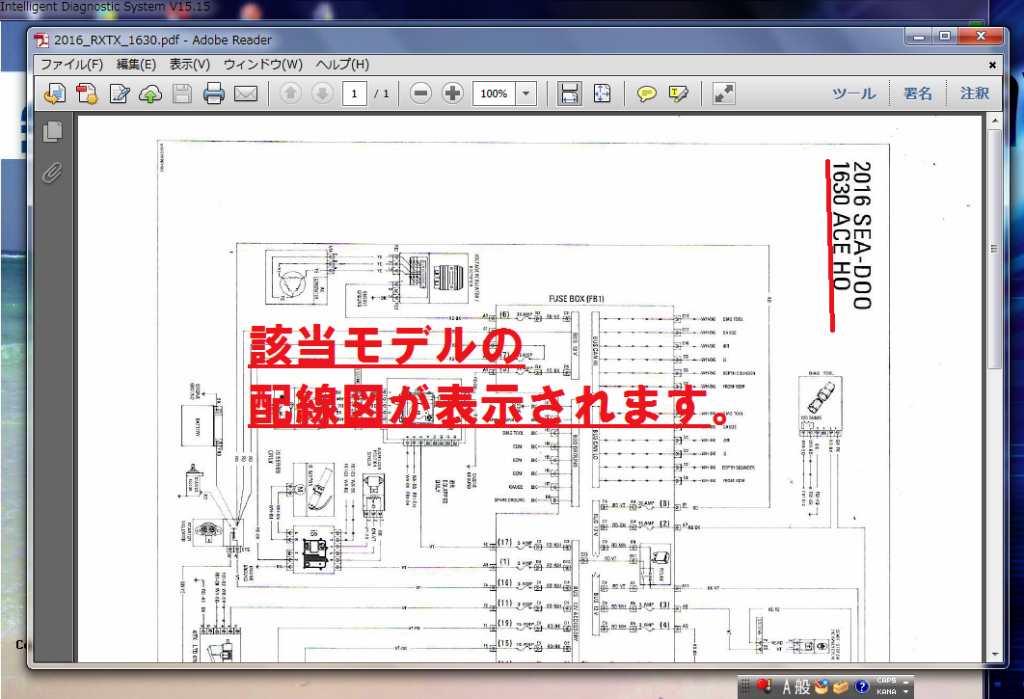Screen dimensions: 1024x699
Task: Print the document with the printer icon
Action: [214, 93]
